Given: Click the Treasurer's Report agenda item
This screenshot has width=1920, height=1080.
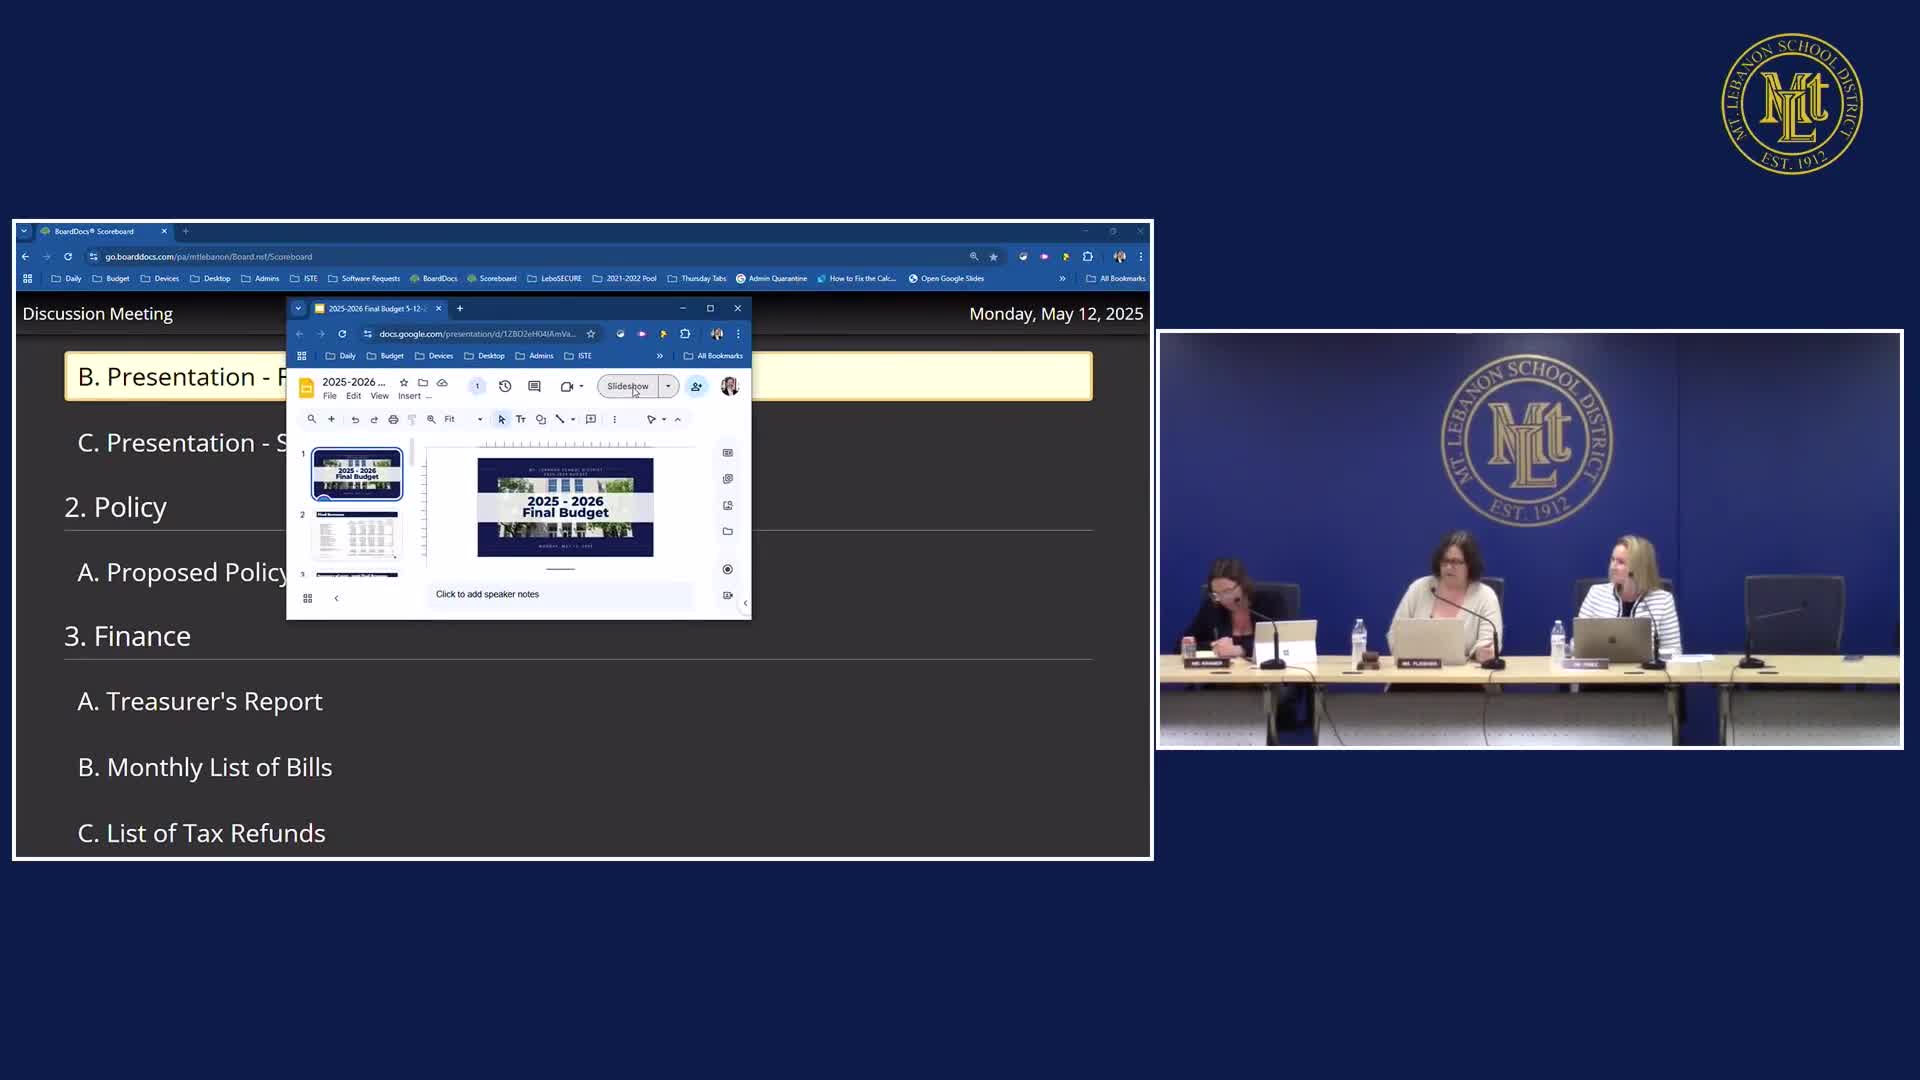Looking at the screenshot, I should tap(200, 701).
